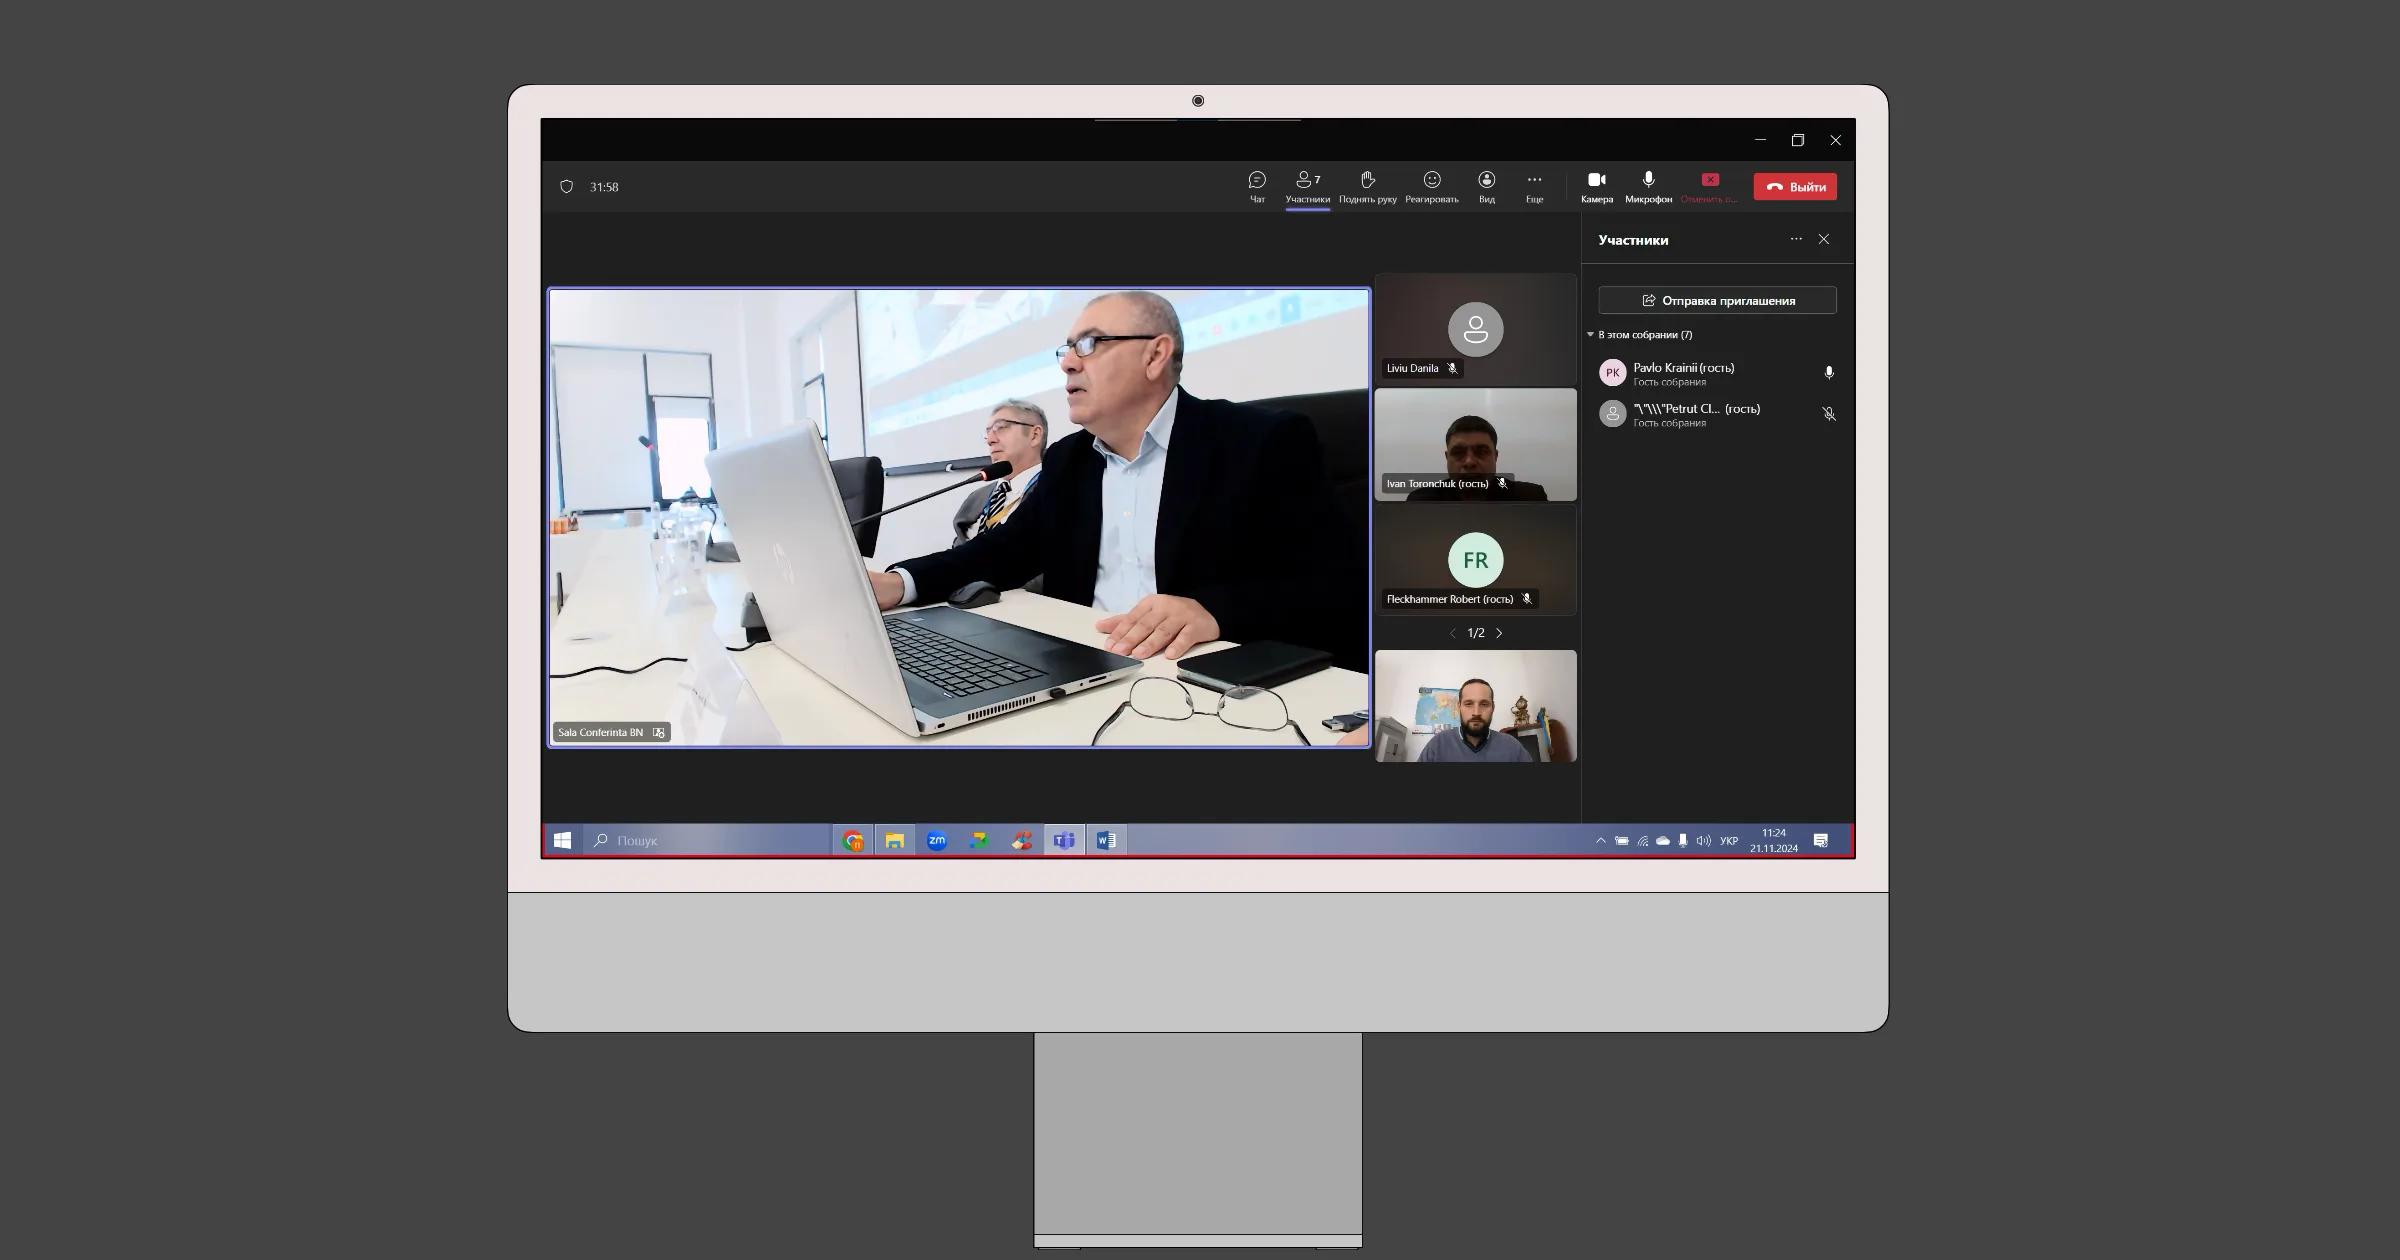Open the Реагировать reactions menu
The height and width of the screenshot is (1260, 2400).
coord(1431,187)
